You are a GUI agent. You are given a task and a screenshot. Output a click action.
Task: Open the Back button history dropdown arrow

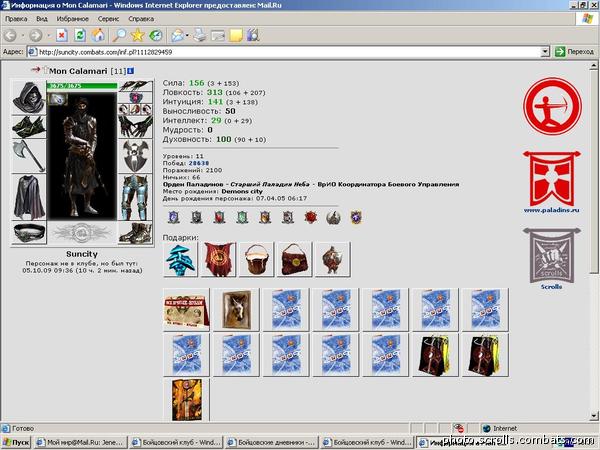[x=23, y=36]
